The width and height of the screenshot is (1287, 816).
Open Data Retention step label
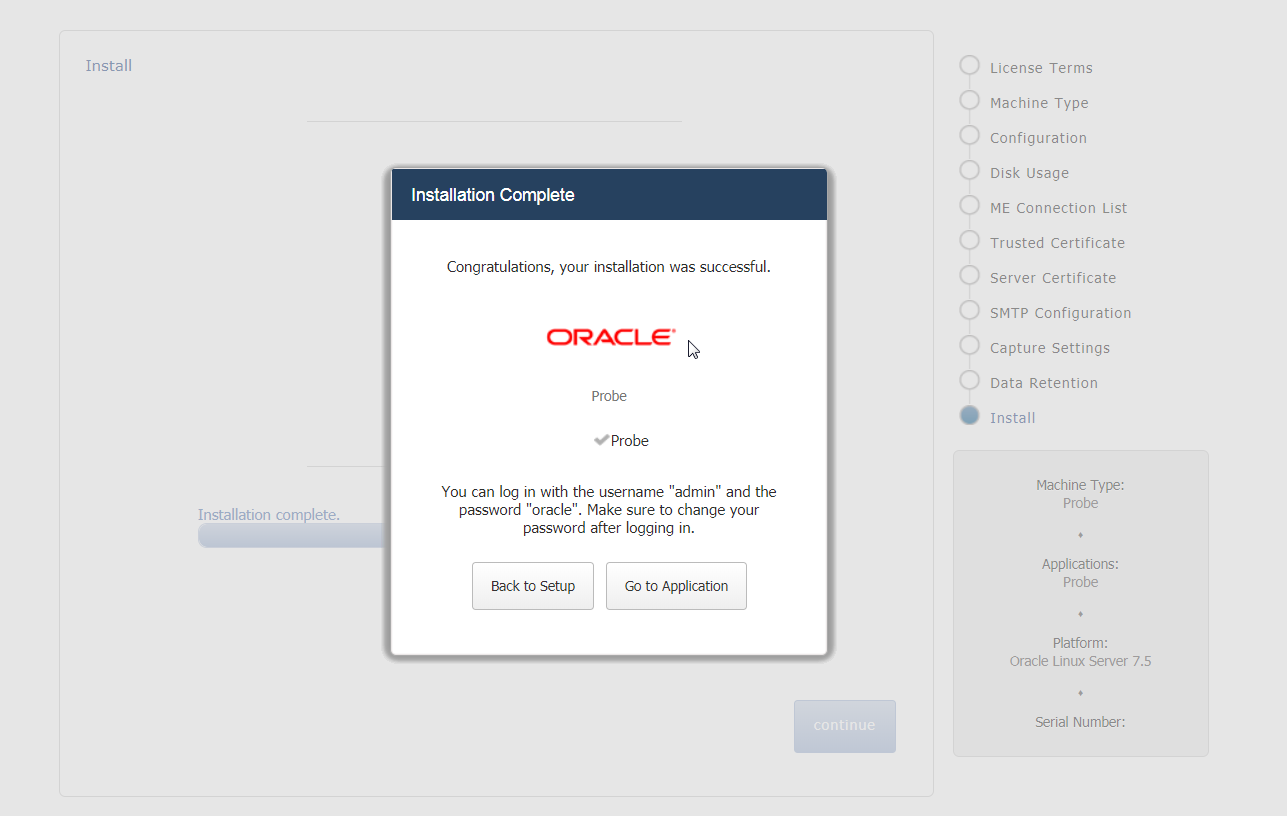click(x=1044, y=383)
